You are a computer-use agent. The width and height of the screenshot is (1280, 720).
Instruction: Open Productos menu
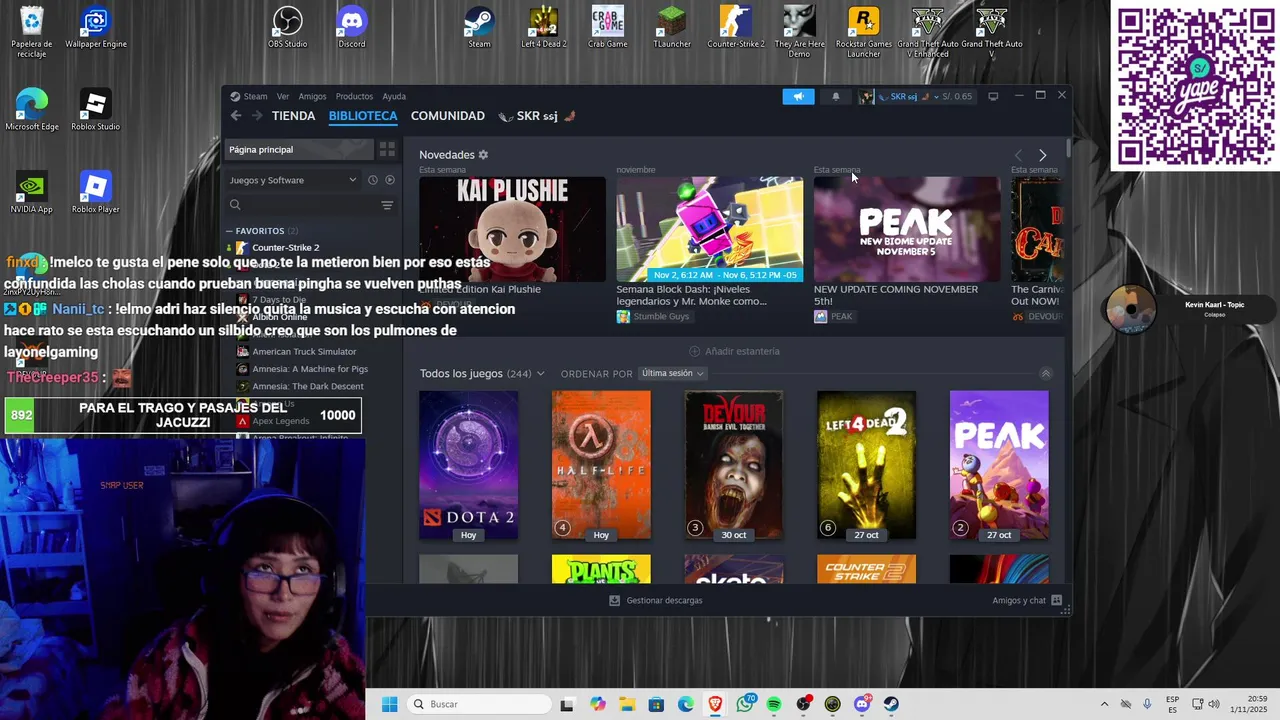pos(354,97)
